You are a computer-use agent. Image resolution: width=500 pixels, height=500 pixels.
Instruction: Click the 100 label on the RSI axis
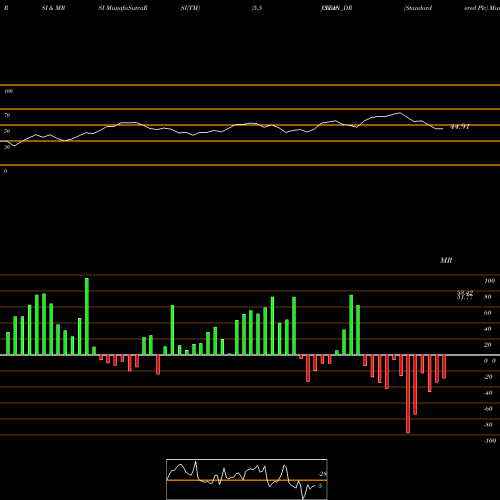coord(8,91)
